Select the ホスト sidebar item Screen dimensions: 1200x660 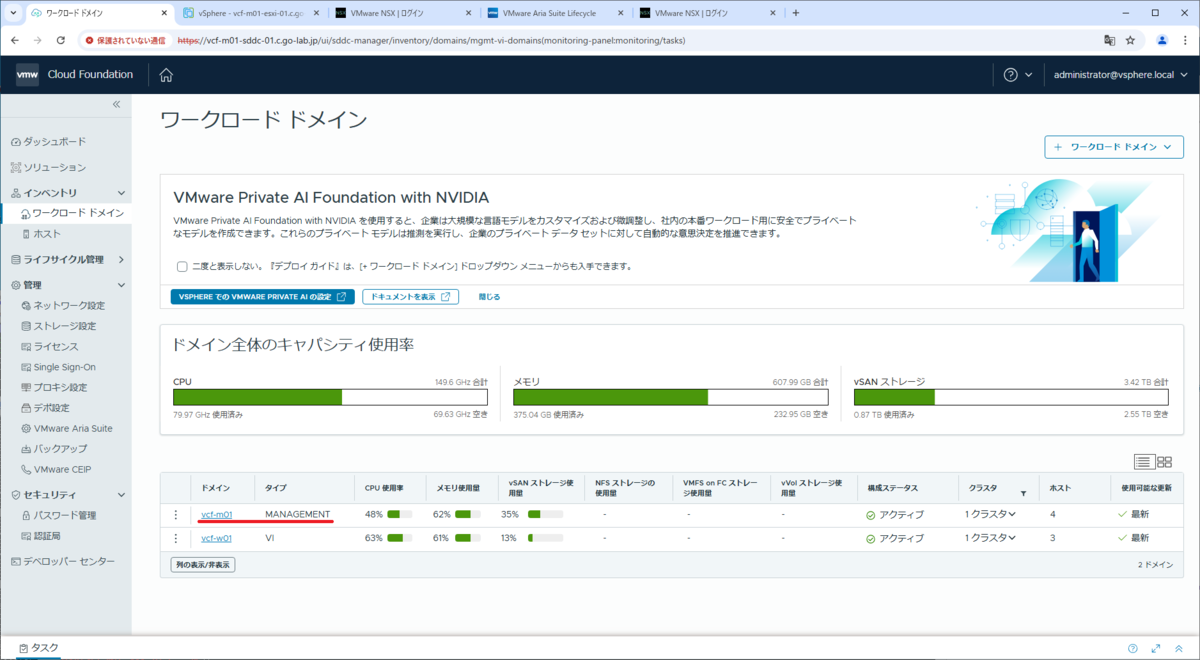point(46,233)
